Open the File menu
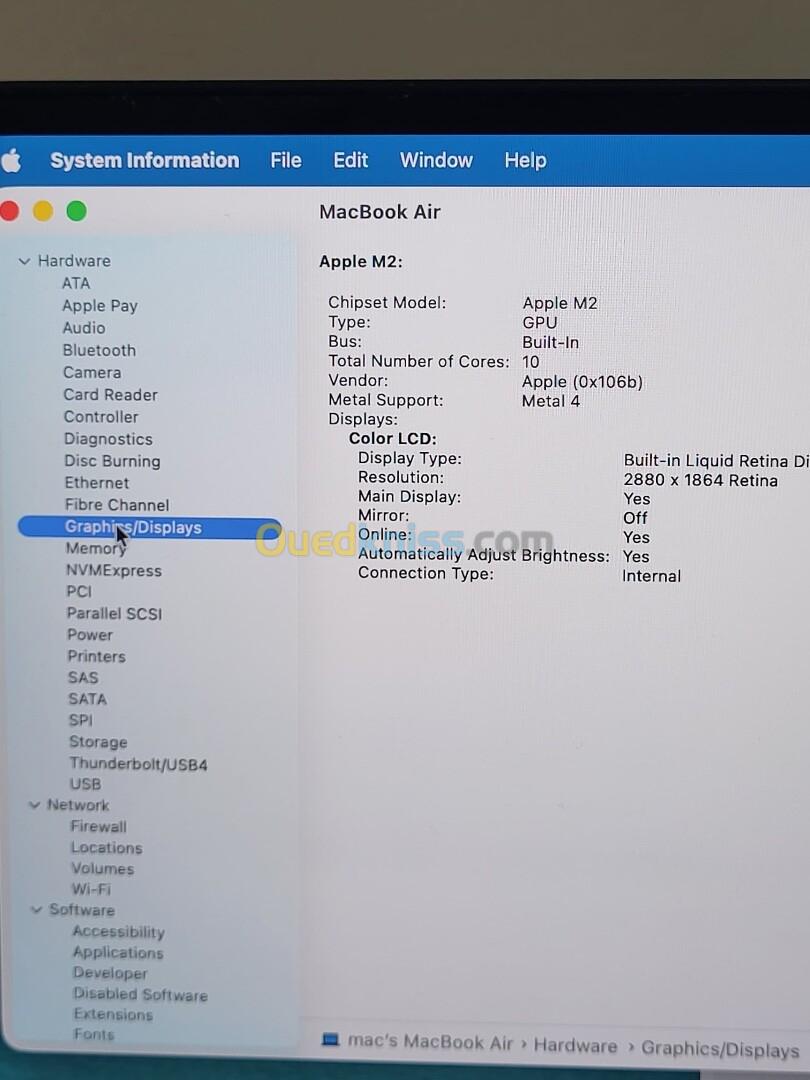Screen dimensions: 810x1080 coord(286,160)
